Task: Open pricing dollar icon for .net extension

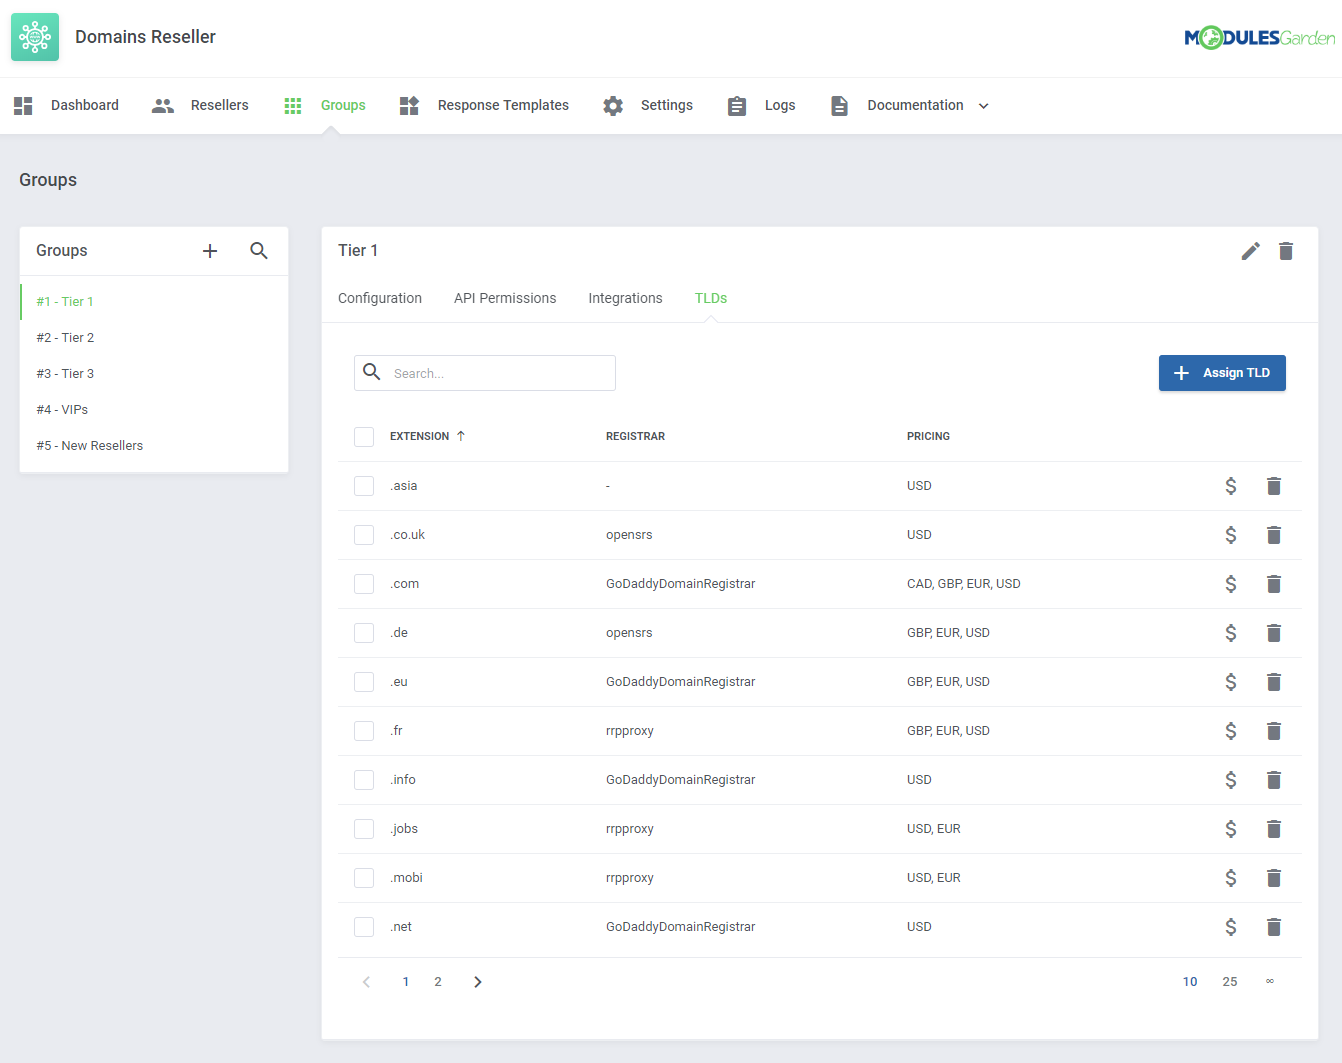Action: coord(1230,926)
